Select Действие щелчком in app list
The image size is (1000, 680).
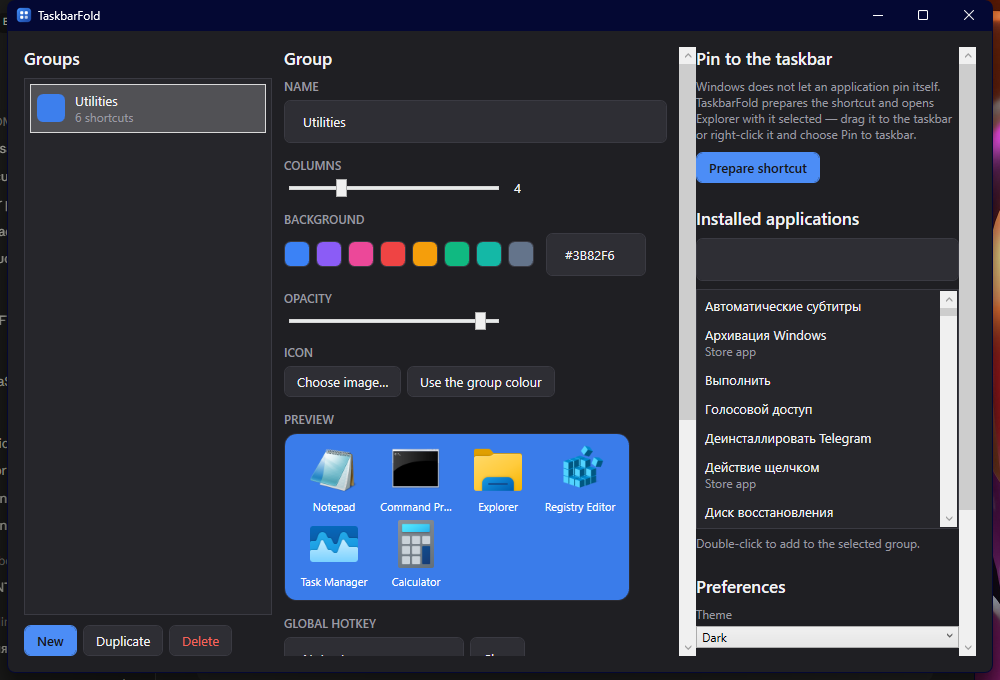(818, 475)
